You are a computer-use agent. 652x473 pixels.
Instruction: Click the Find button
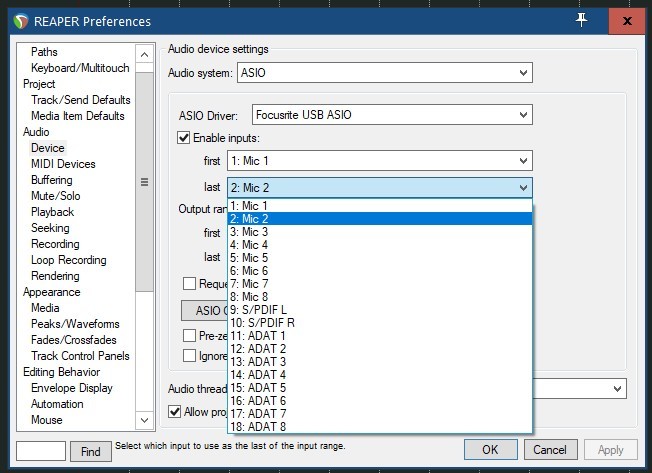pos(90,451)
